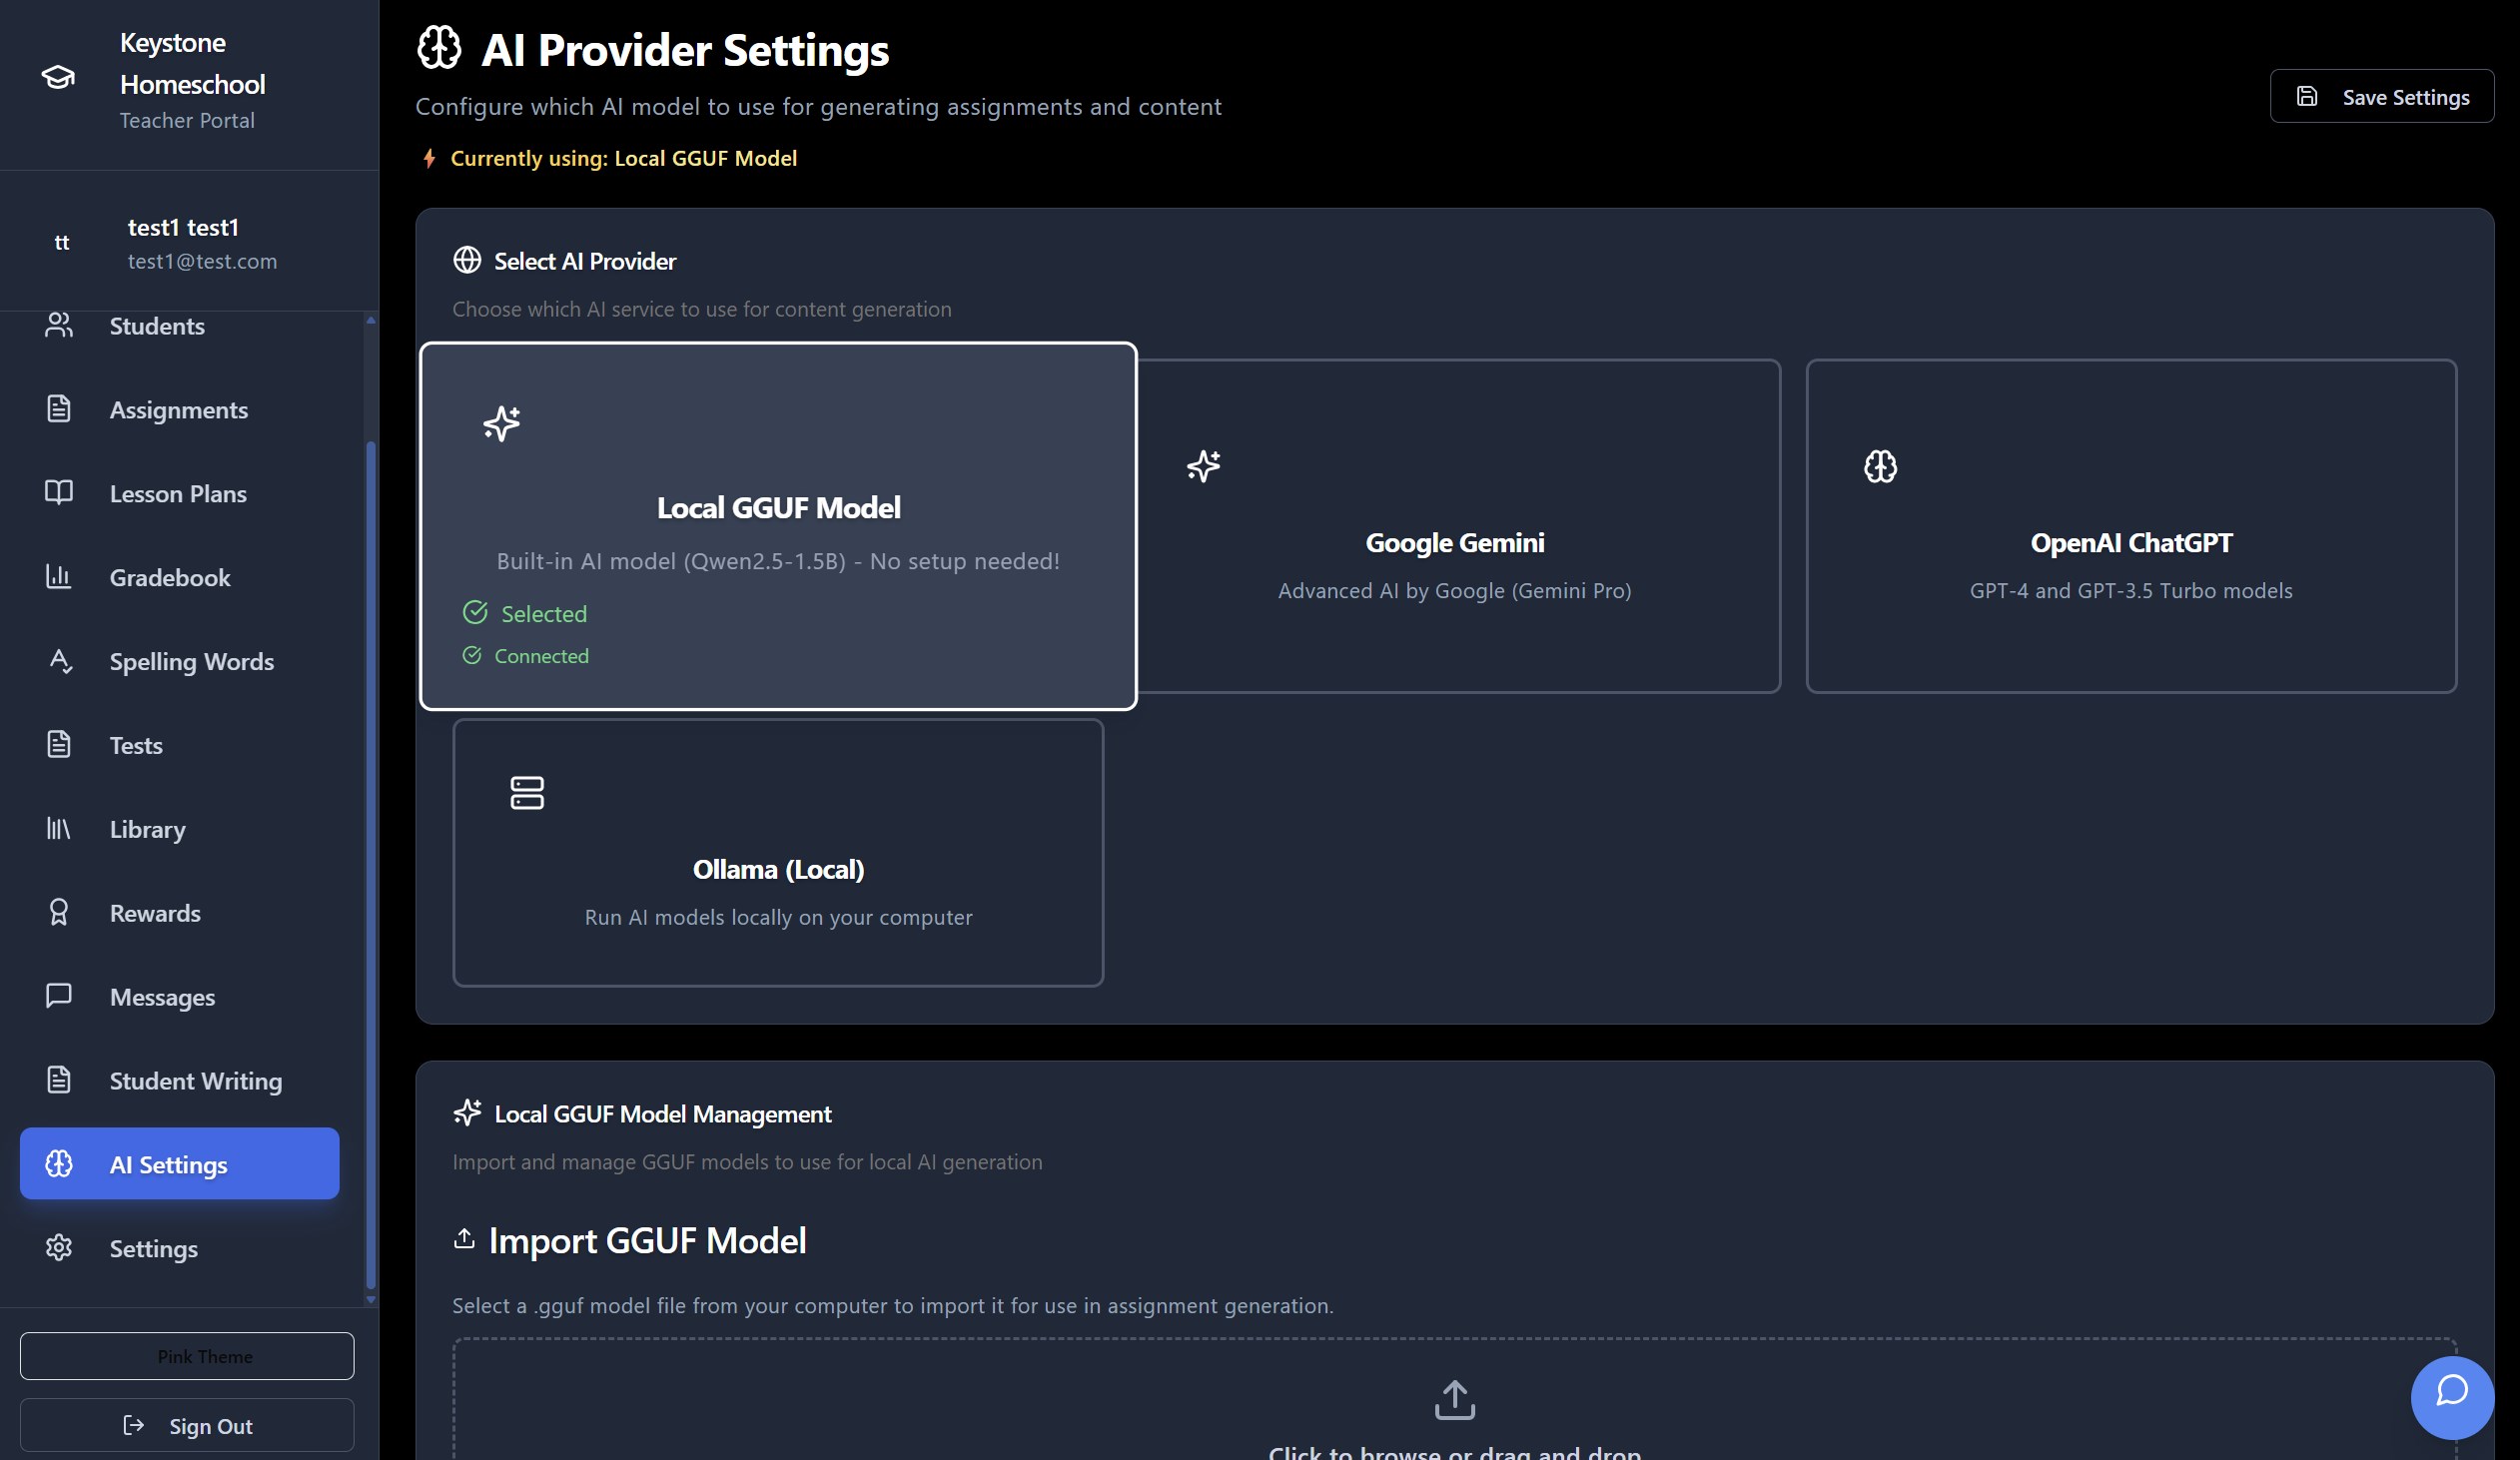Click the Tests document icon
This screenshot has width=2520, height=1460.
click(x=59, y=745)
